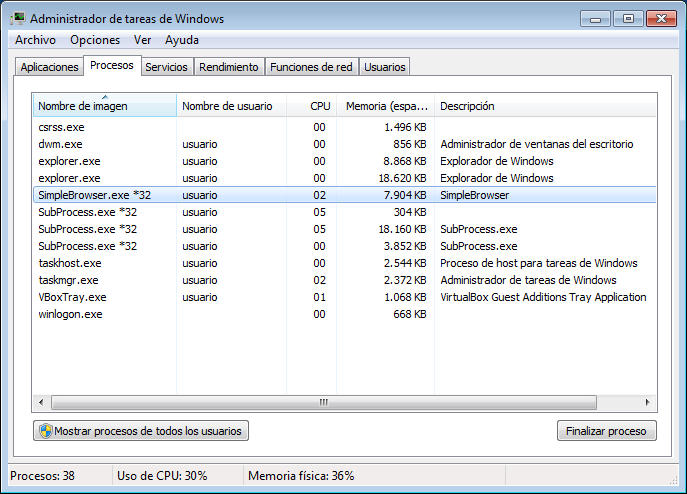Close the Administrador de tareas window
Viewport: 687px width, 494px height.
(661, 19)
